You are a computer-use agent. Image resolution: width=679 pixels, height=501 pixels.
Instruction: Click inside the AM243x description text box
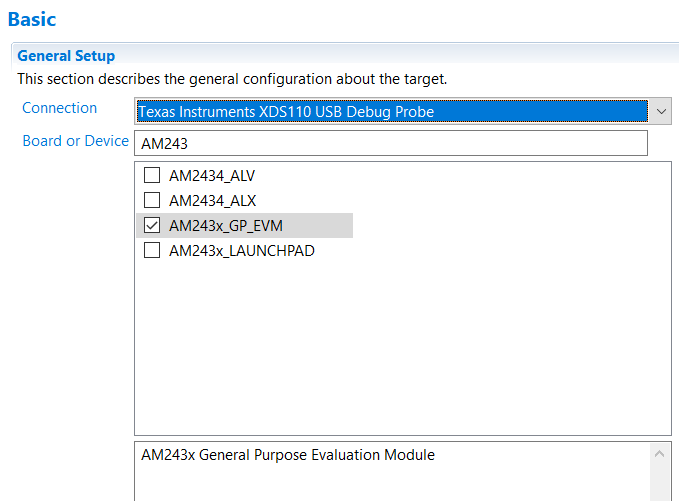coord(390,480)
